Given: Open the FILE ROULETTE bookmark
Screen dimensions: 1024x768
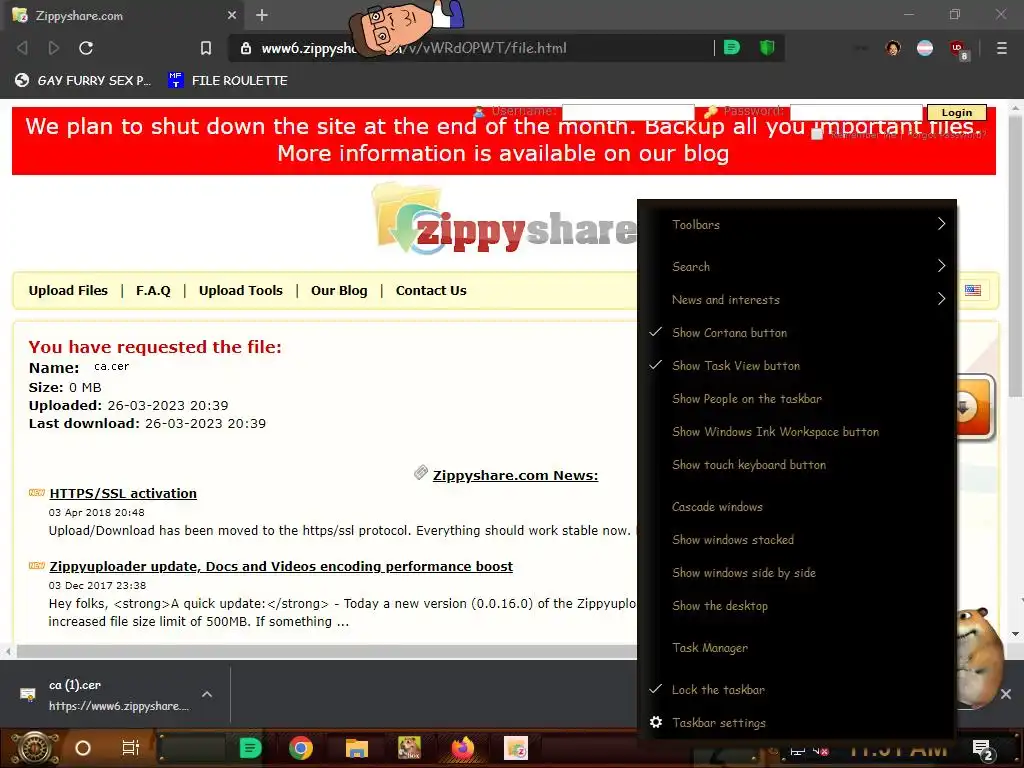Looking at the screenshot, I should click(228, 80).
